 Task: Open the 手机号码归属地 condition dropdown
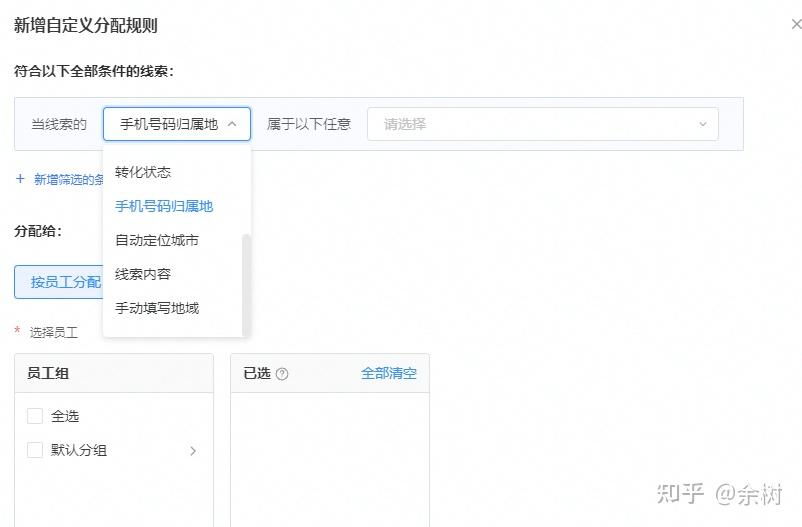176,124
